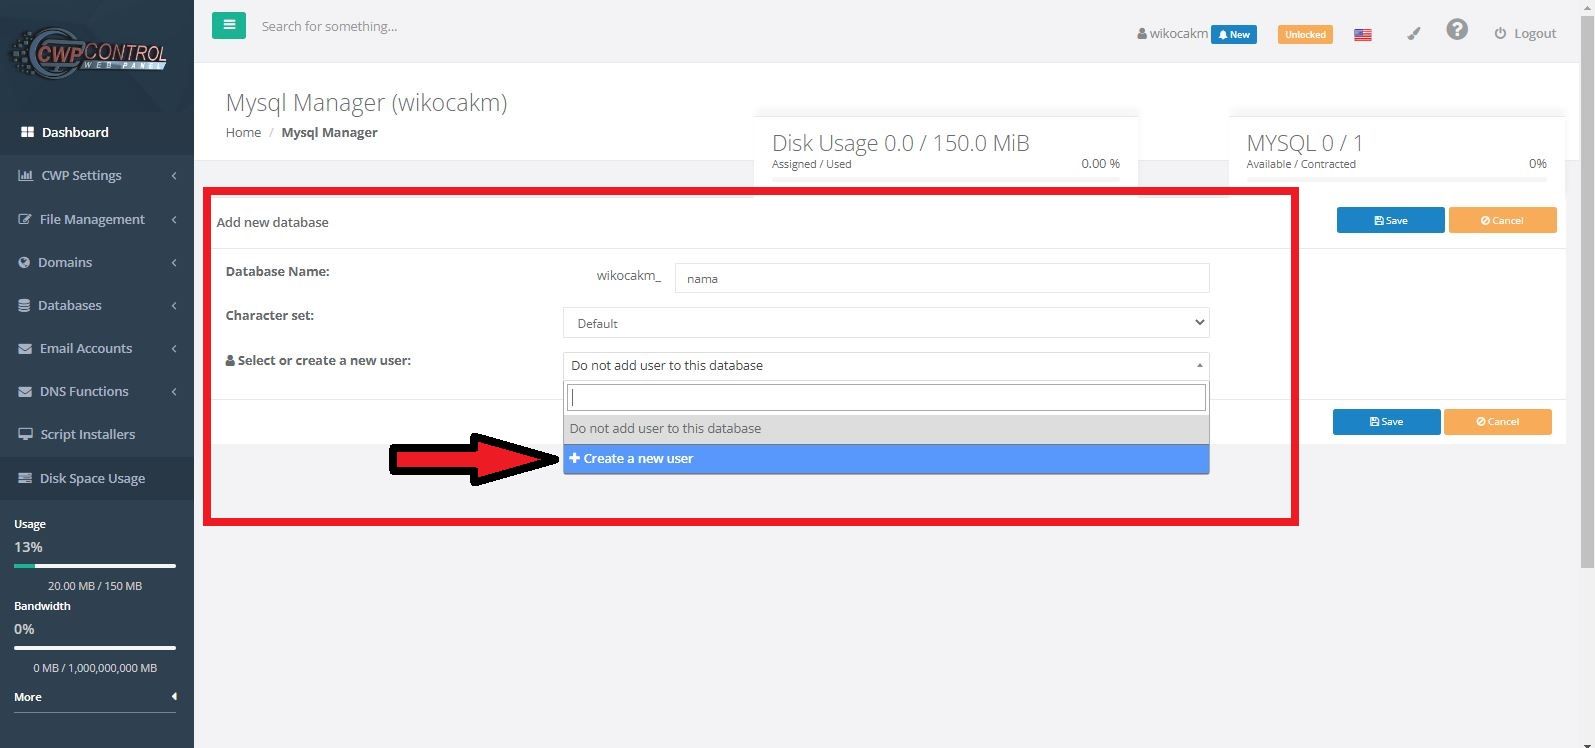Click the Domains globe icon
Screen dimensions: 1595x748
coord(24,262)
